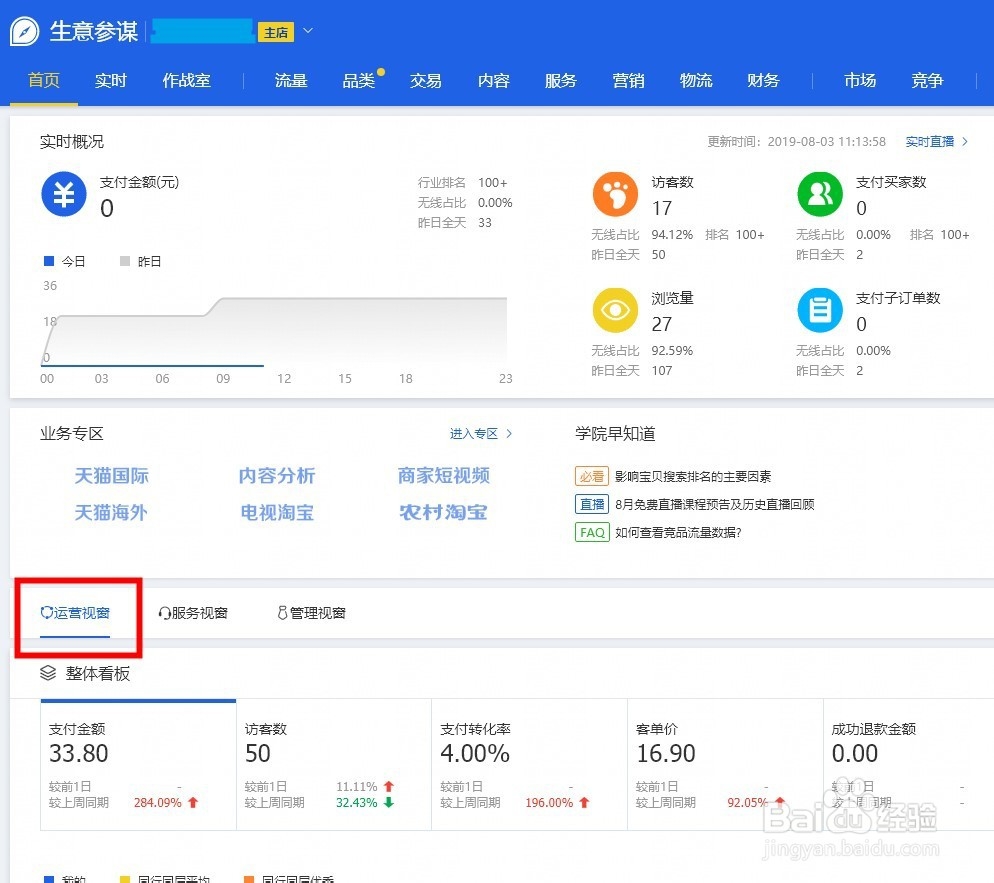Click the orange footprint 访客数 icon
Viewport: 994px width, 883px height.
(x=615, y=194)
